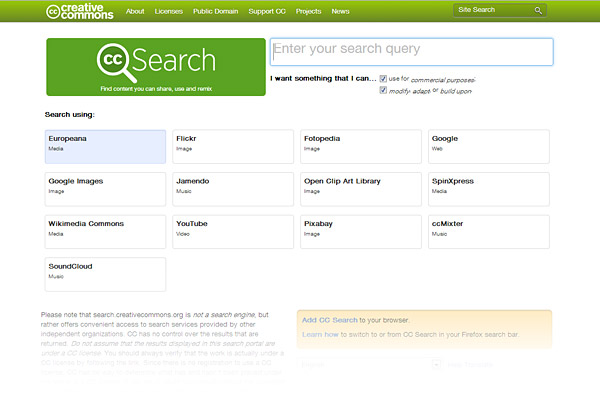Select the Flickr image search option
This screenshot has height=400, width=600.
[233, 146]
